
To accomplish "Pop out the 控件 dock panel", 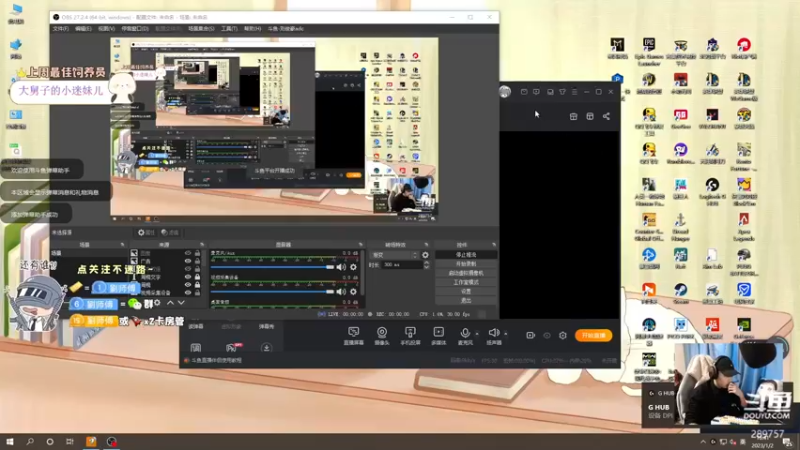I will click(x=494, y=245).
